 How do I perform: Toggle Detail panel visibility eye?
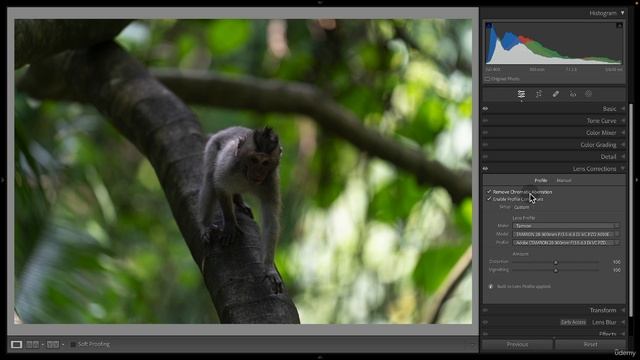coord(485,157)
